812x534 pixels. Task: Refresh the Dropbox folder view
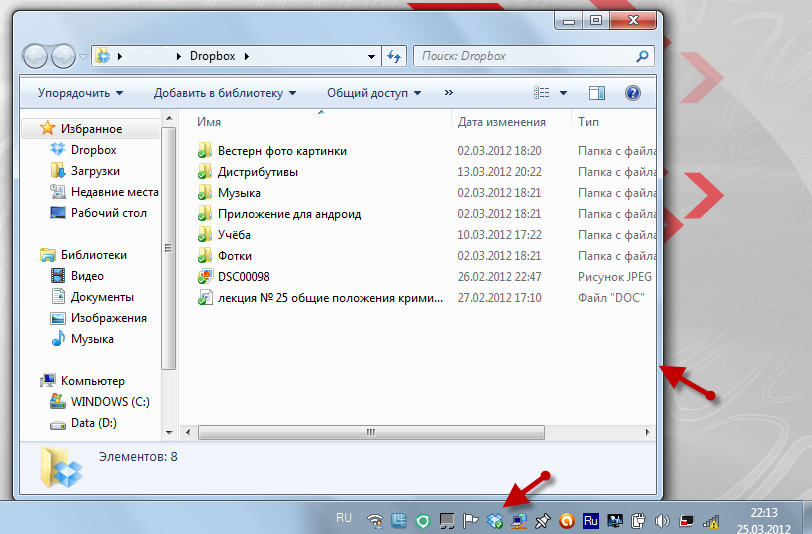[395, 56]
